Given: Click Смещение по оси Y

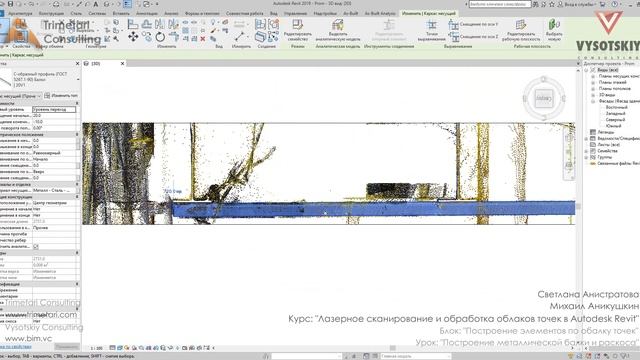Looking at the screenshot, I should (x=473, y=24).
